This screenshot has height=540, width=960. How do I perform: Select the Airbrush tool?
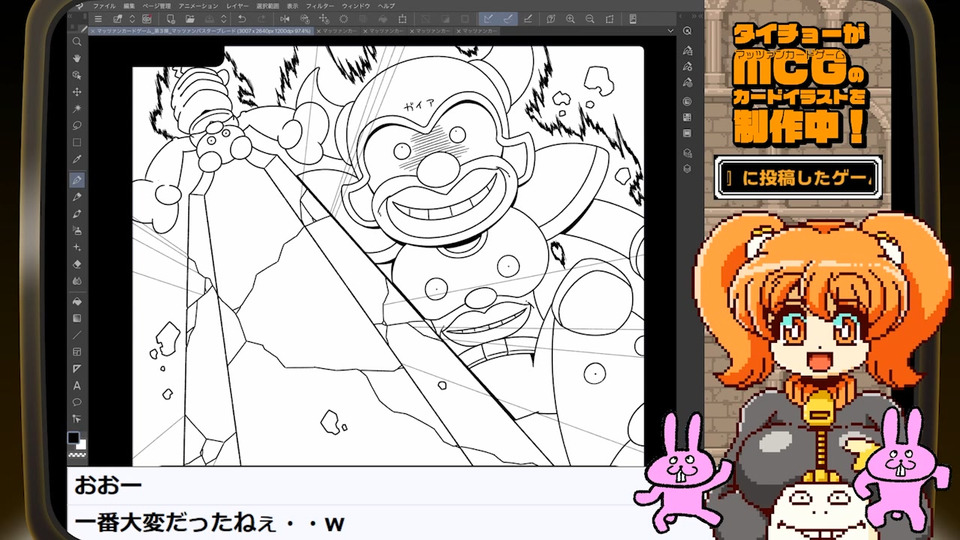(x=77, y=231)
